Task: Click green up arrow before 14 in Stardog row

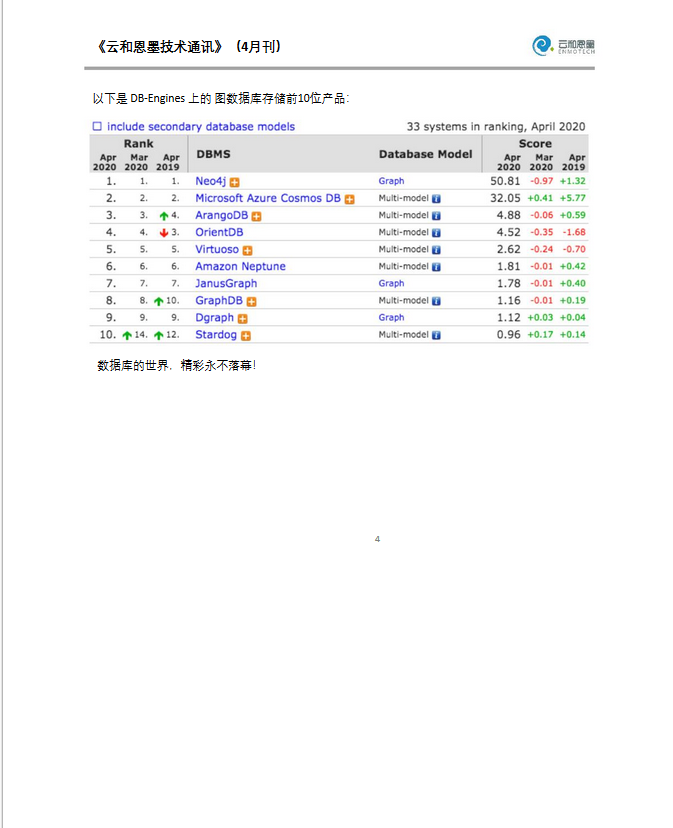Action: click(x=127, y=335)
